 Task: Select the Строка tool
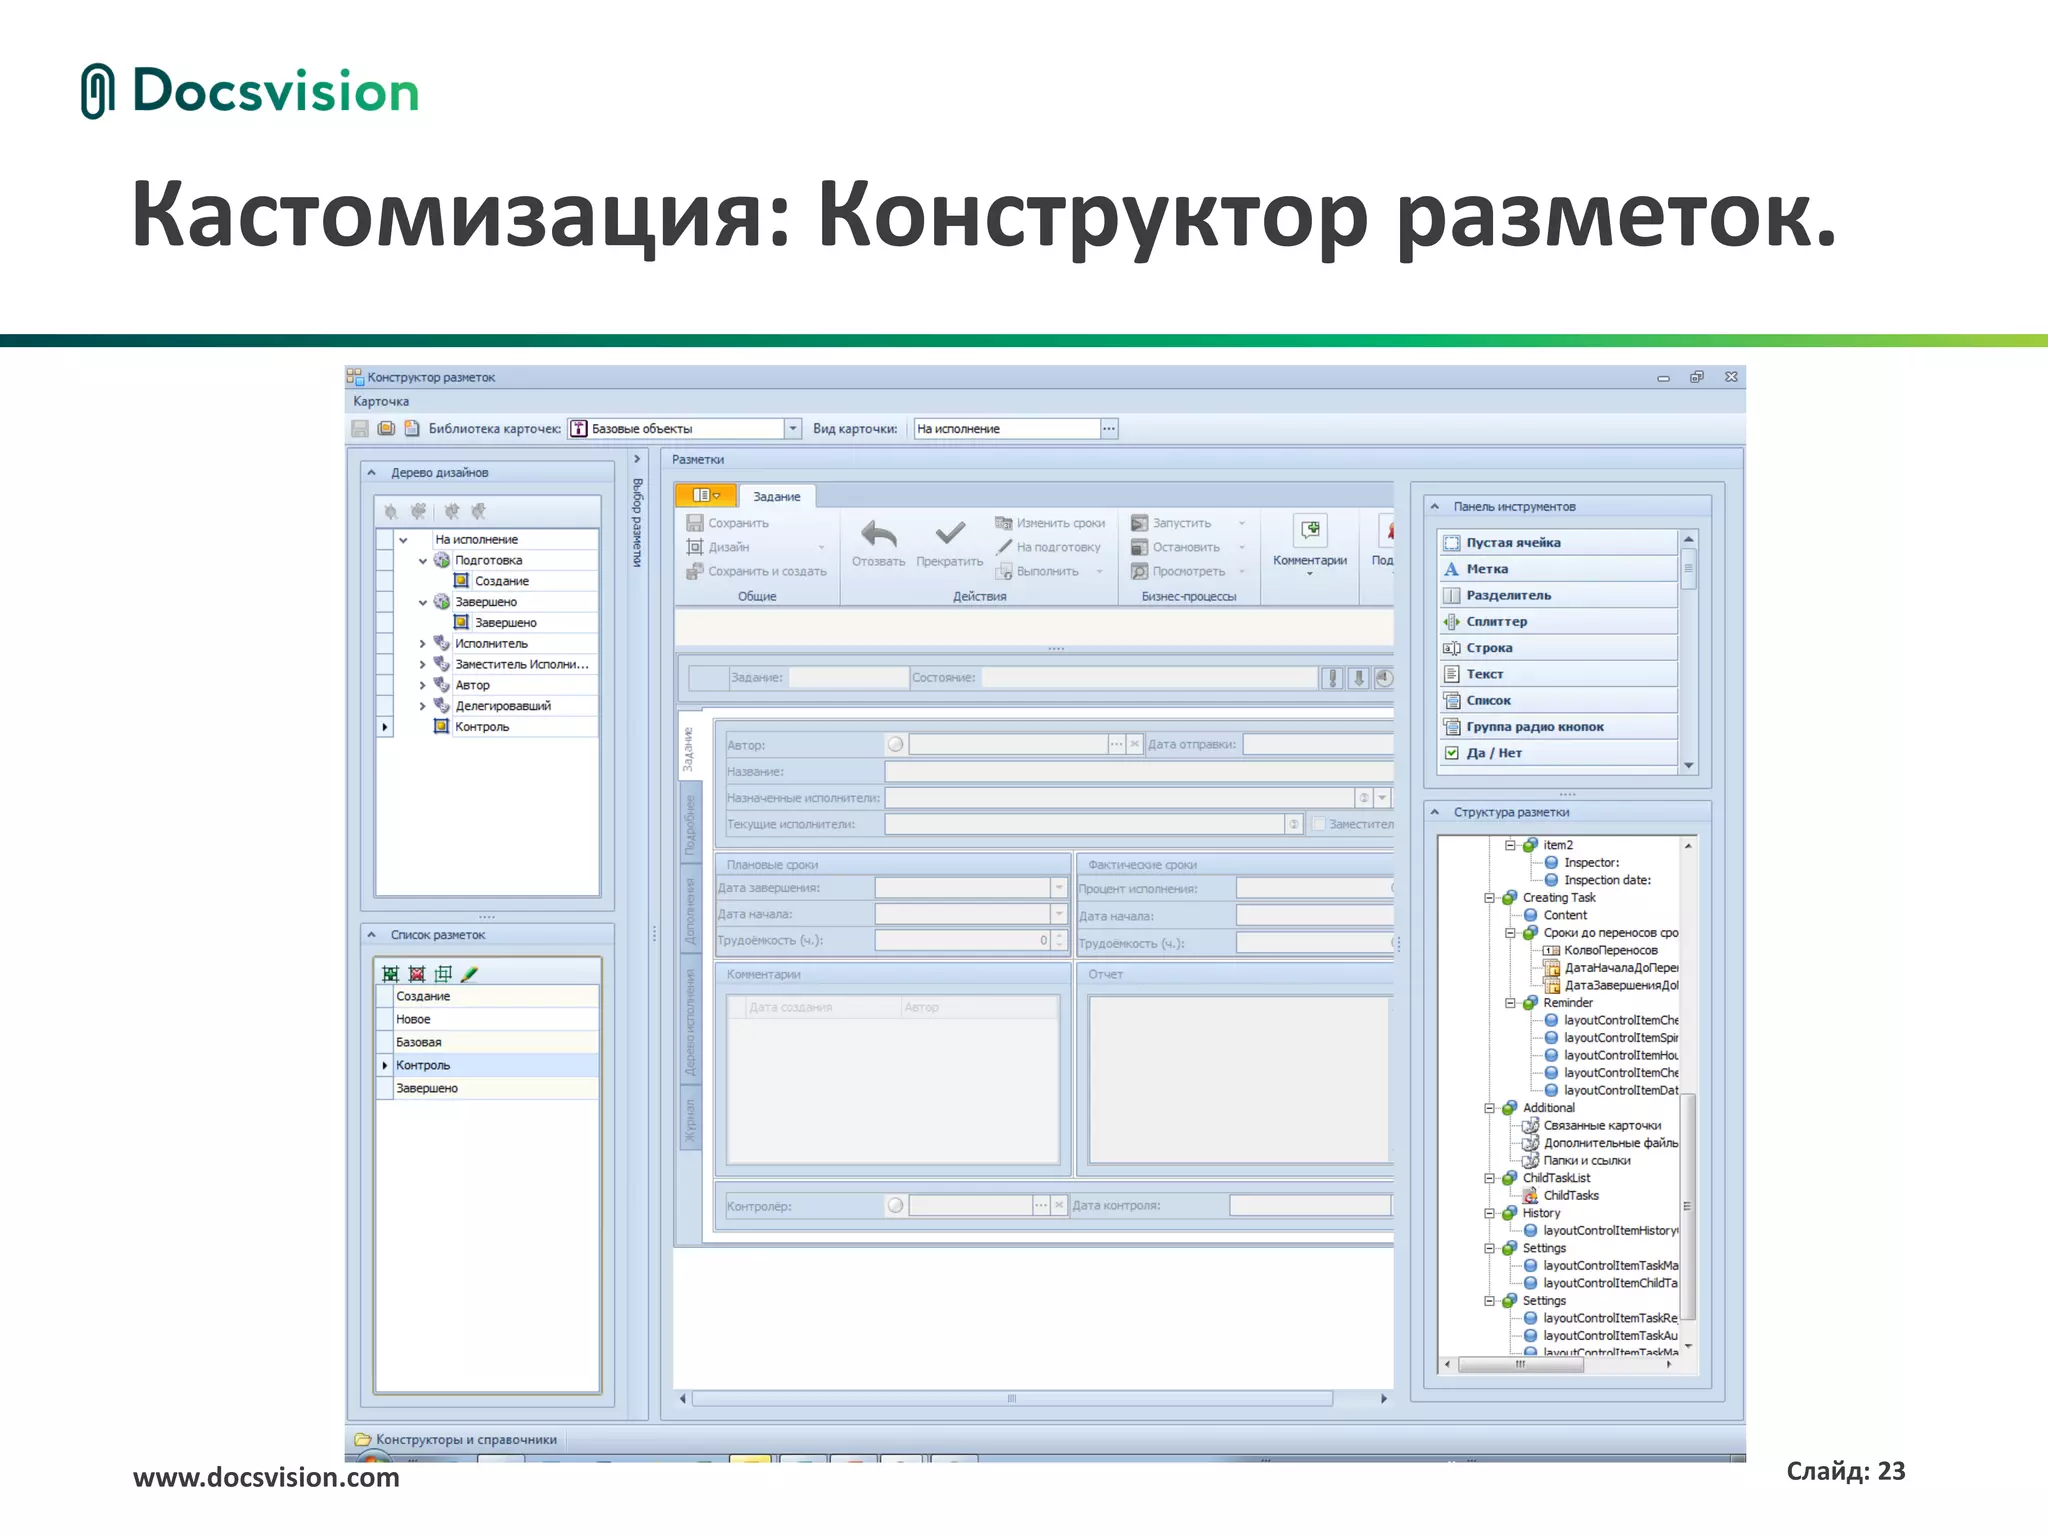pyautogui.click(x=1558, y=648)
